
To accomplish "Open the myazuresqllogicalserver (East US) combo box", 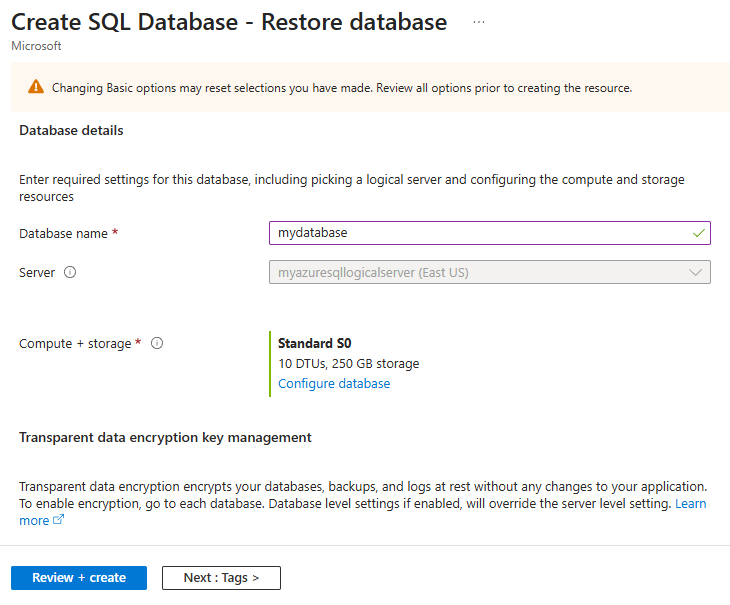I will [489, 272].
